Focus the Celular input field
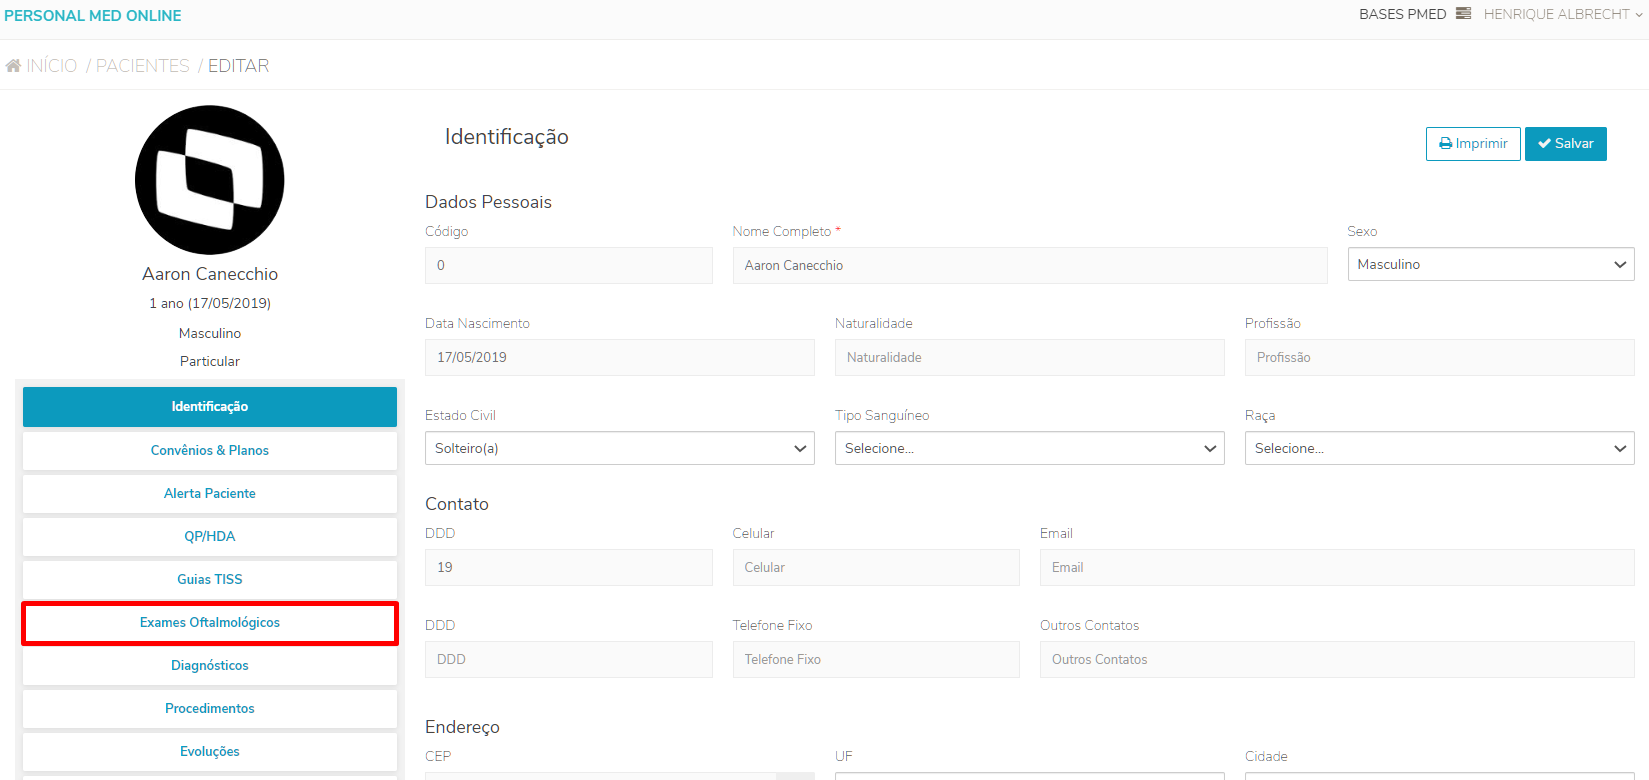This screenshot has height=780, width=1649. point(876,568)
